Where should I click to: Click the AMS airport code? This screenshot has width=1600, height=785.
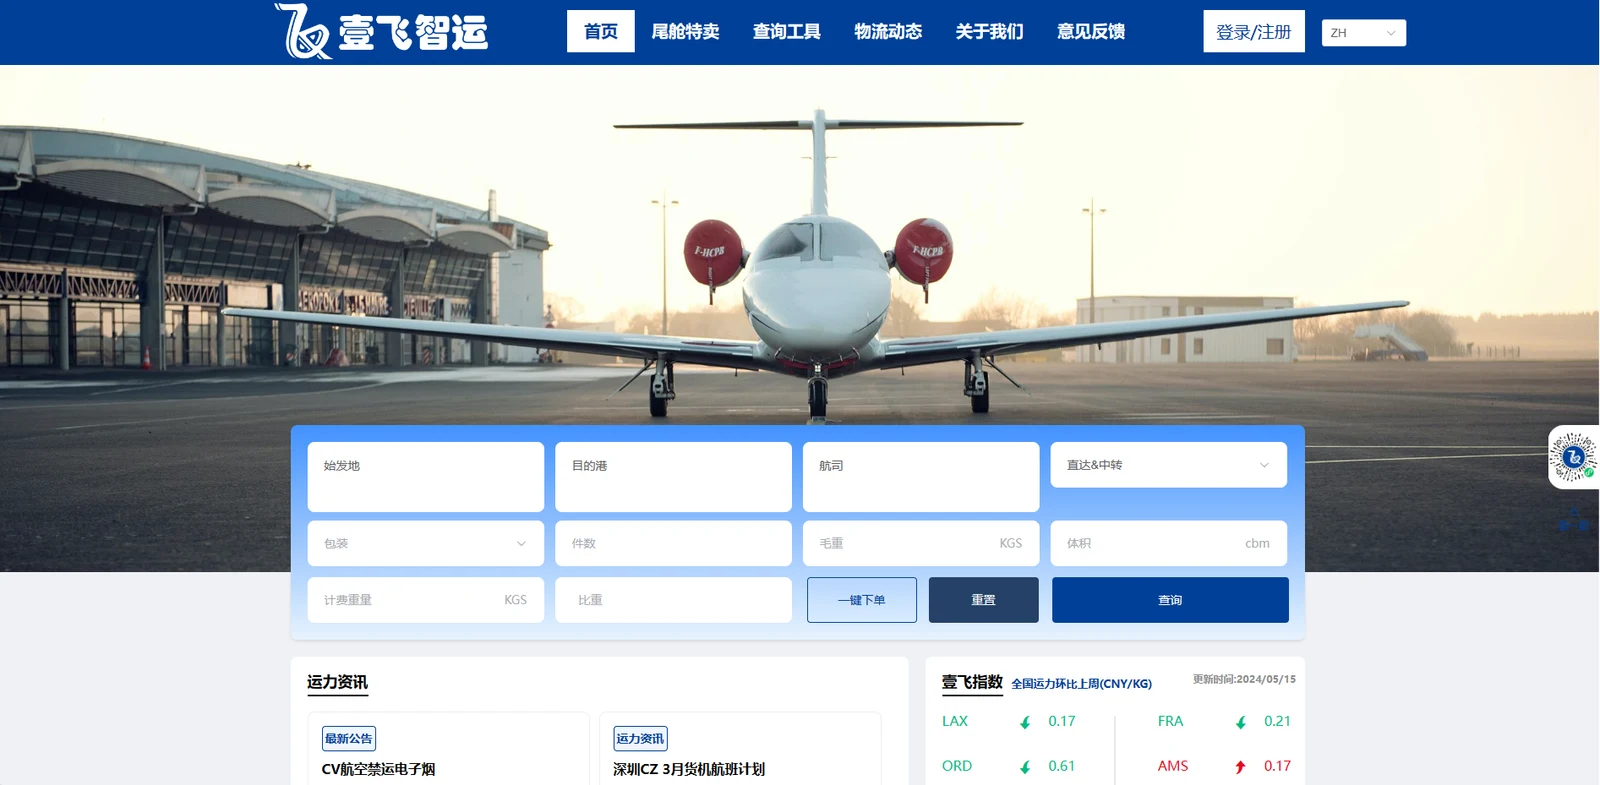pyautogui.click(x=1173, y=766)
